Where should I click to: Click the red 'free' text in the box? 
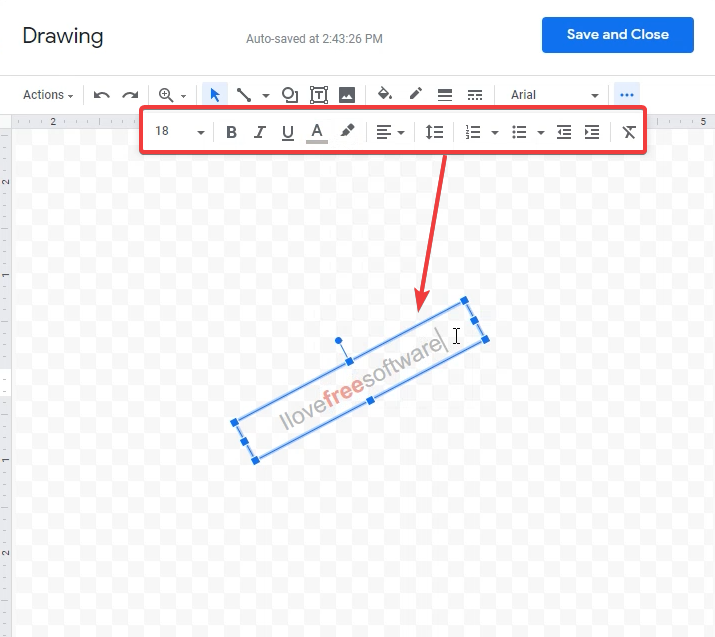pos(344,395)
